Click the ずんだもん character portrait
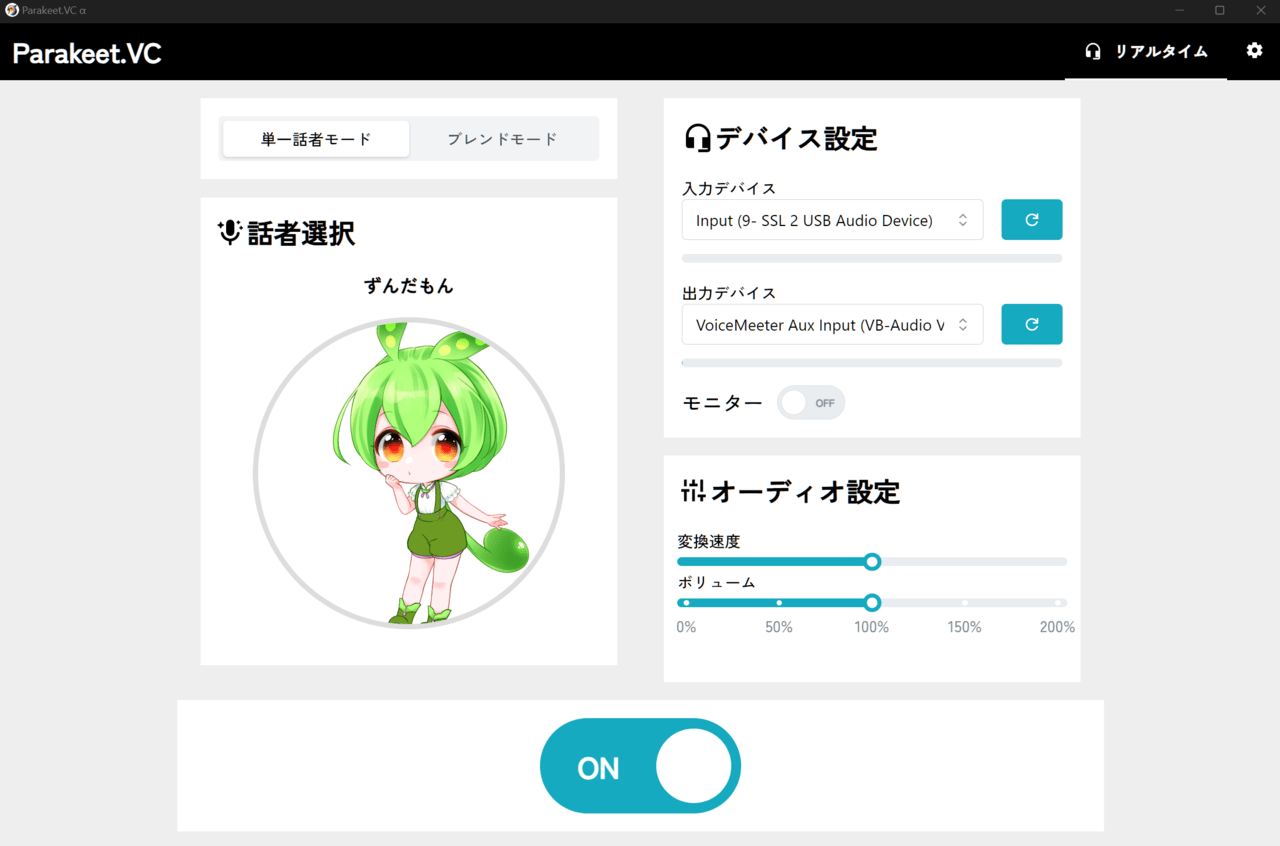Viewport: 1280px width, 846px height. (409, 473)
